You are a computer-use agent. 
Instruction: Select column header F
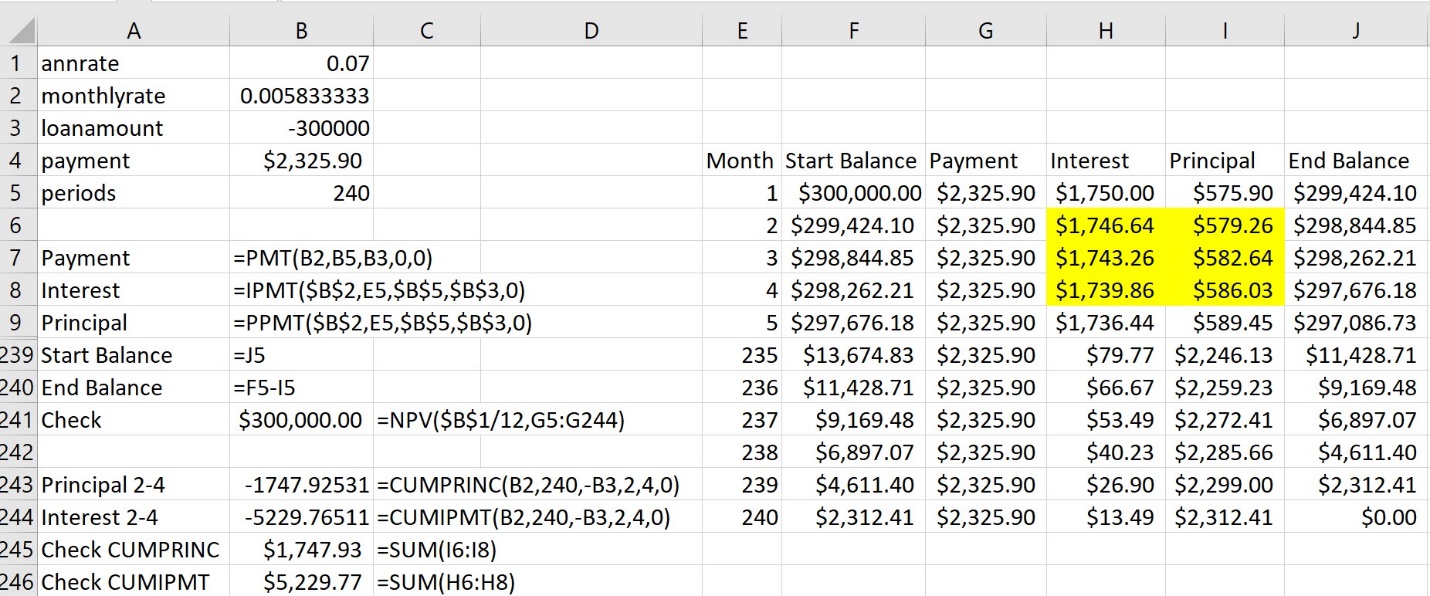click(853, 30)
